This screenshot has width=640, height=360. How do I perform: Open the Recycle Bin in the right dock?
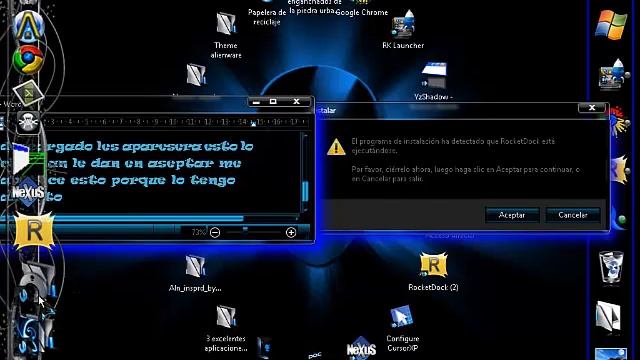pyautogui.click(x=611, y=267)
